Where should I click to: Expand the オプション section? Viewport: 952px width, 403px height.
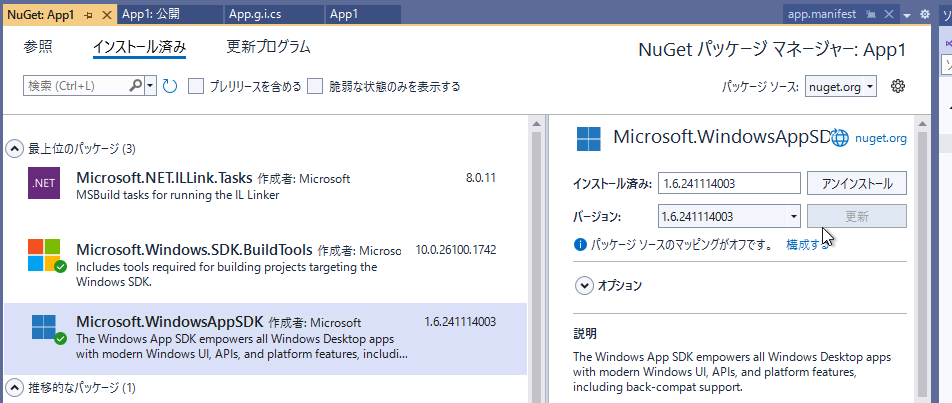[584, 285]
